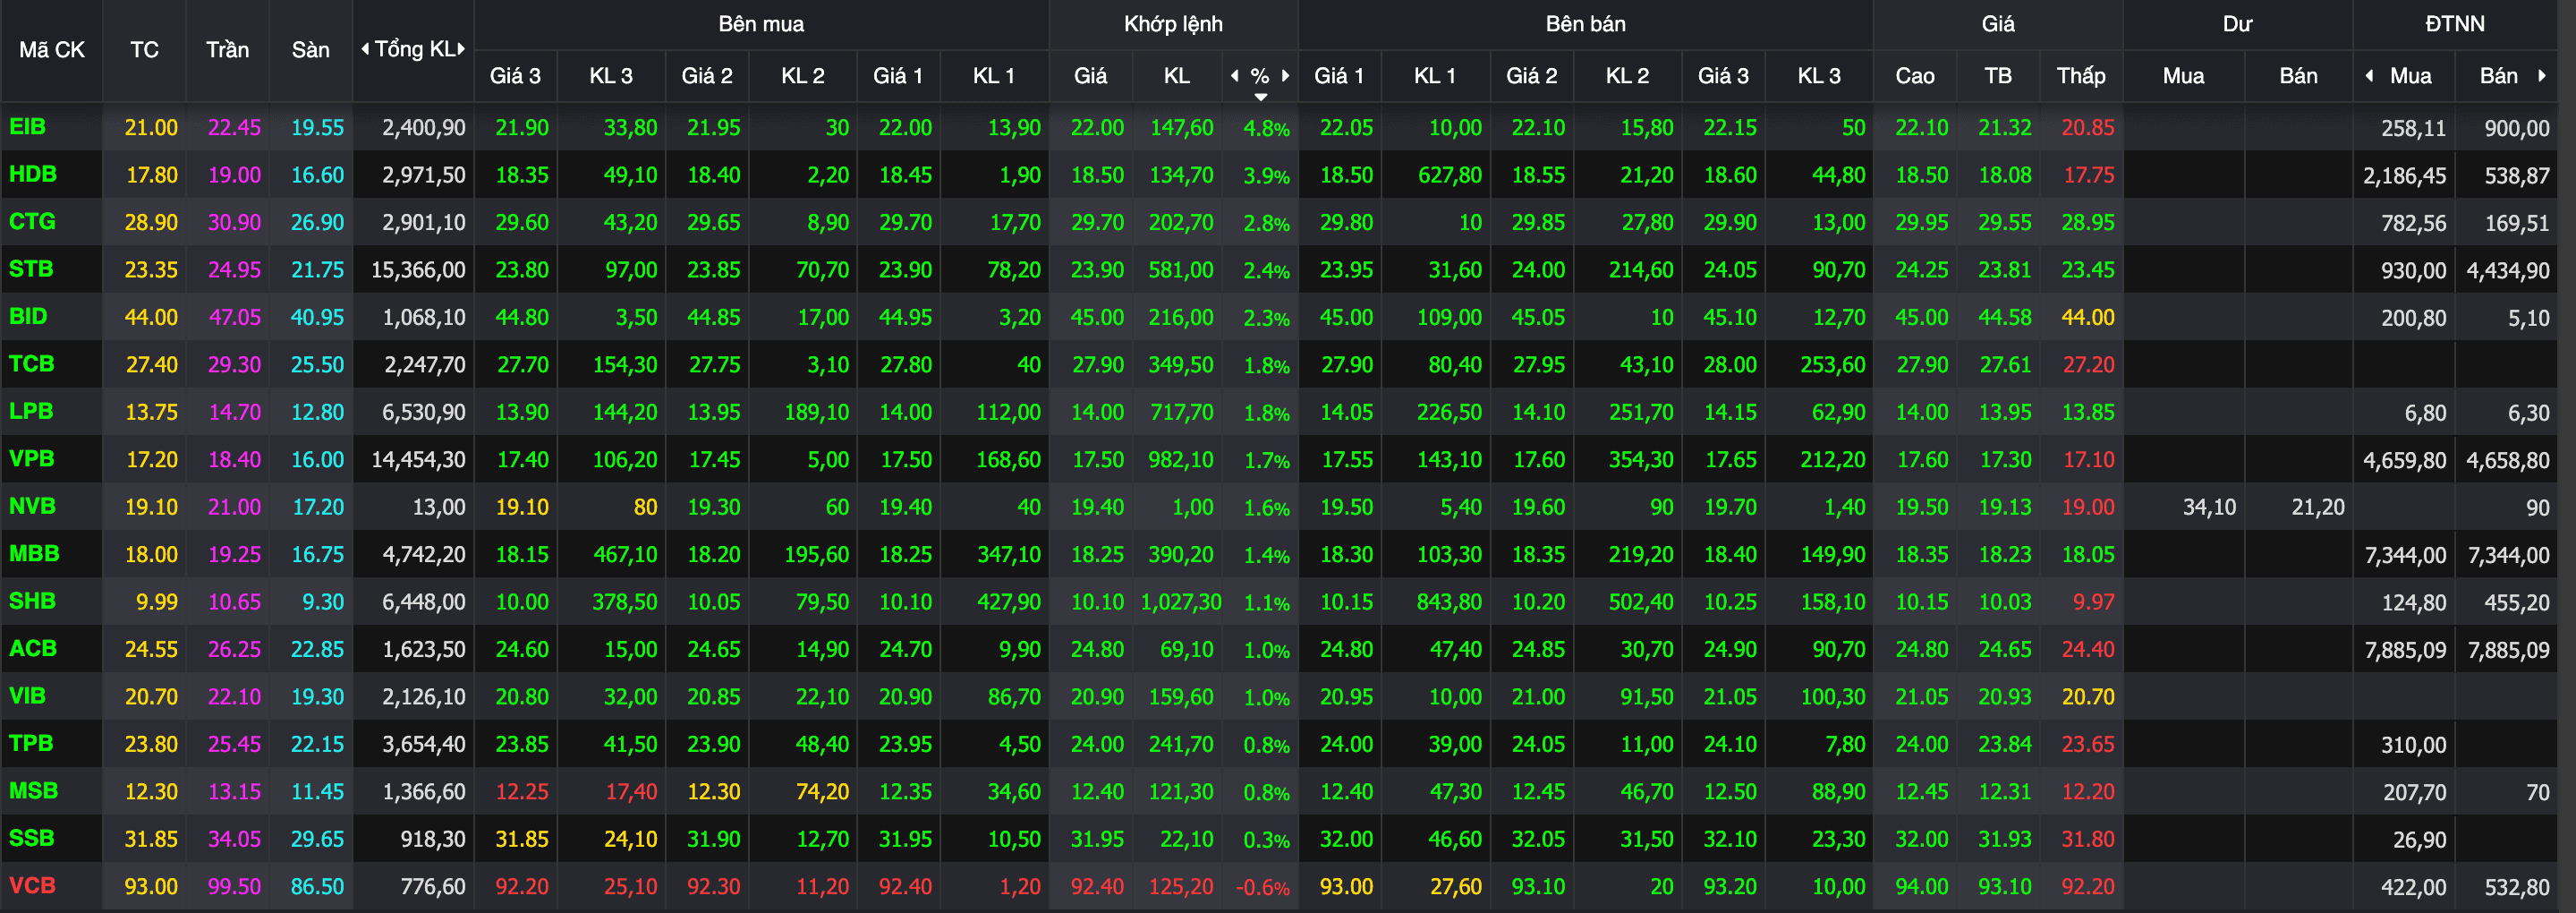Click the ĐTNN group header

coord(2454,24)
